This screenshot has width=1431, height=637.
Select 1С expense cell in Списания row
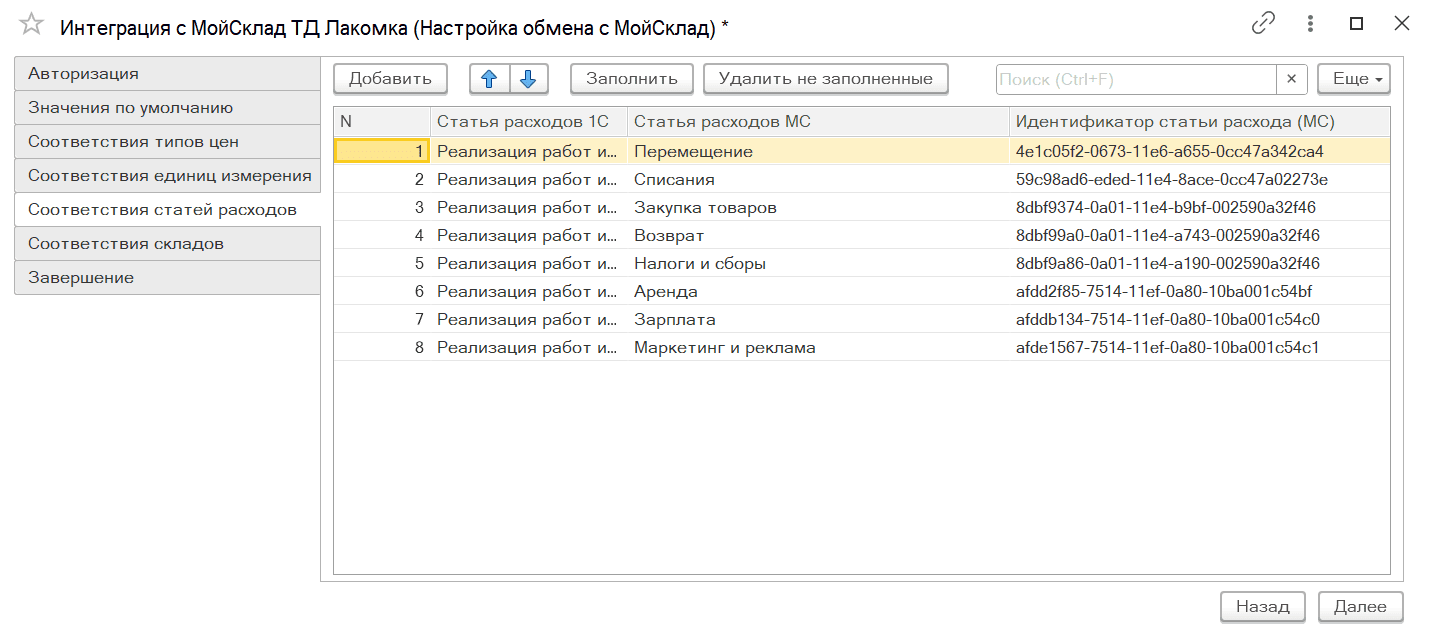click(529, 179)
